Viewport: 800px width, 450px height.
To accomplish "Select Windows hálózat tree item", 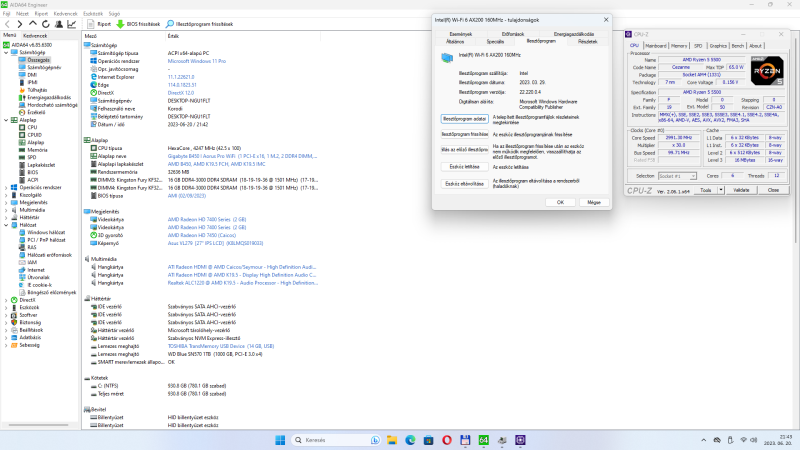I will click(x=46, y=232).
